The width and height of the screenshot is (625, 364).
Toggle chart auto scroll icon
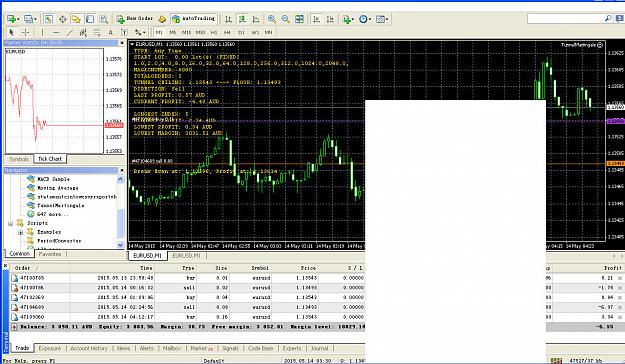316,19
